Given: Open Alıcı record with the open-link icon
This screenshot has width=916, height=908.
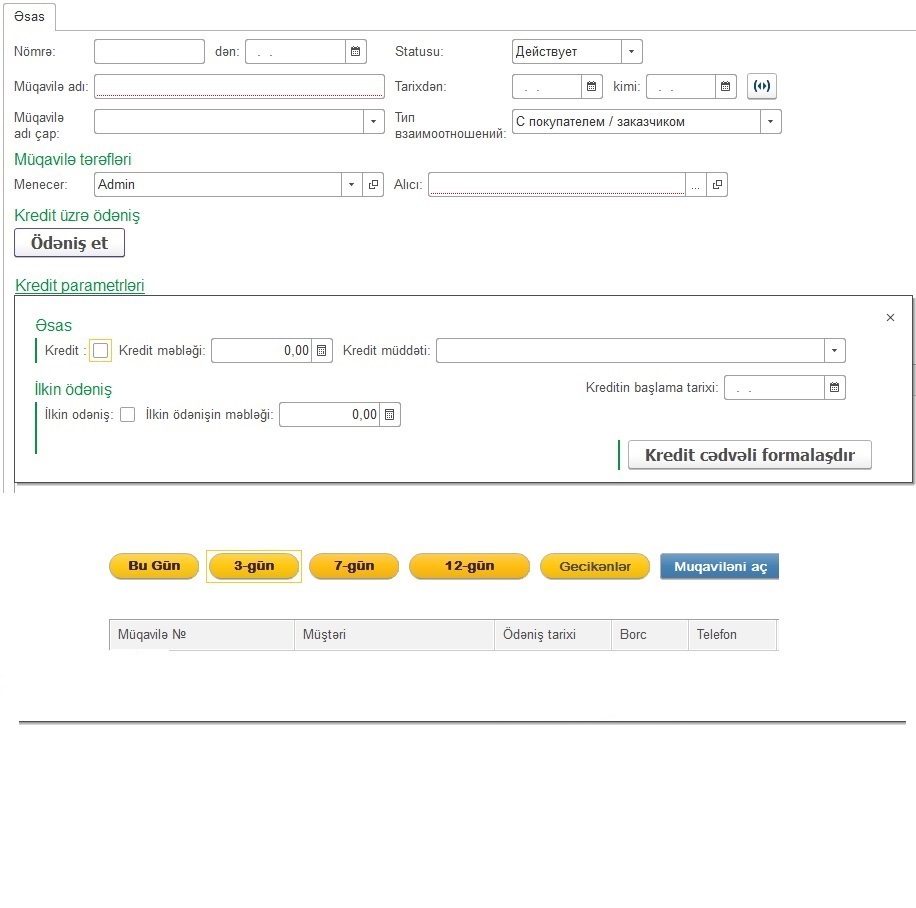Looking at the screenshot, I should point(717,185).
